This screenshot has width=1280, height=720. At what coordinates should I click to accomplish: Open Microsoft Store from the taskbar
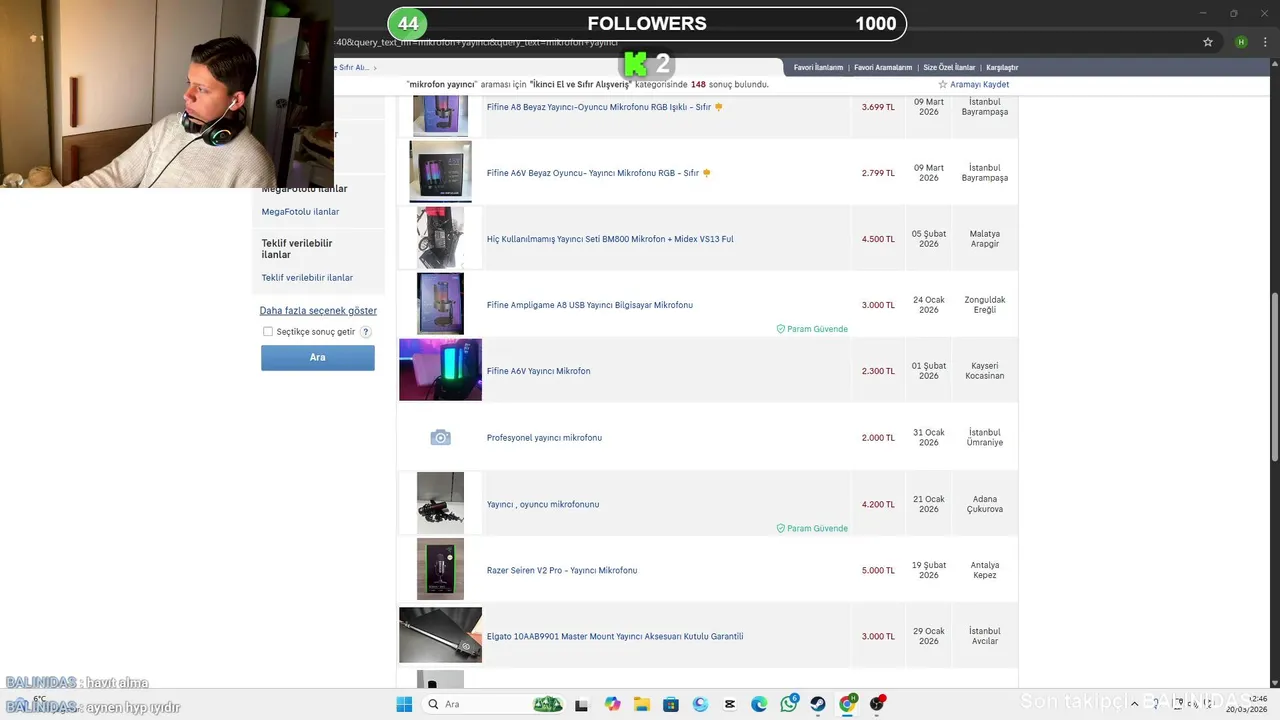pyautogui.click(x=671, y=704)
